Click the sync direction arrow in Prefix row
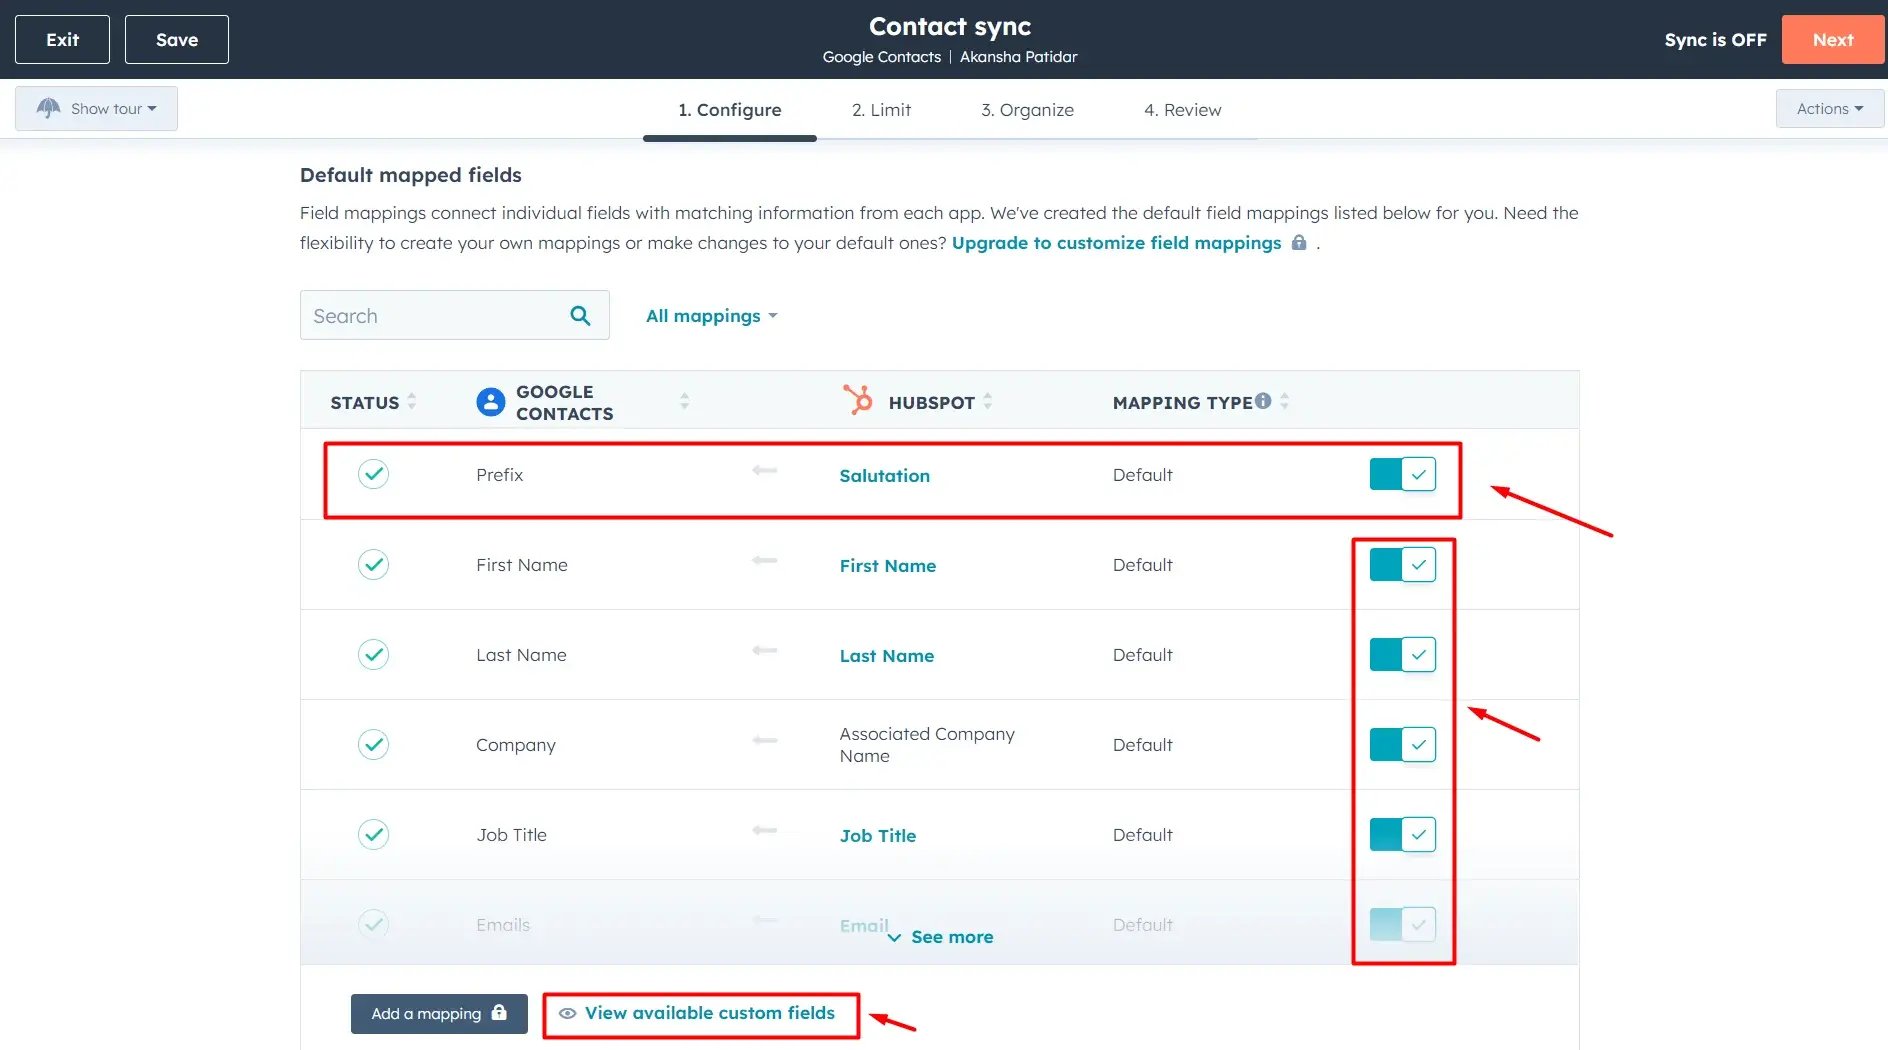The width and height of the screenshot is (1888, 1050). tap(765, 470)
